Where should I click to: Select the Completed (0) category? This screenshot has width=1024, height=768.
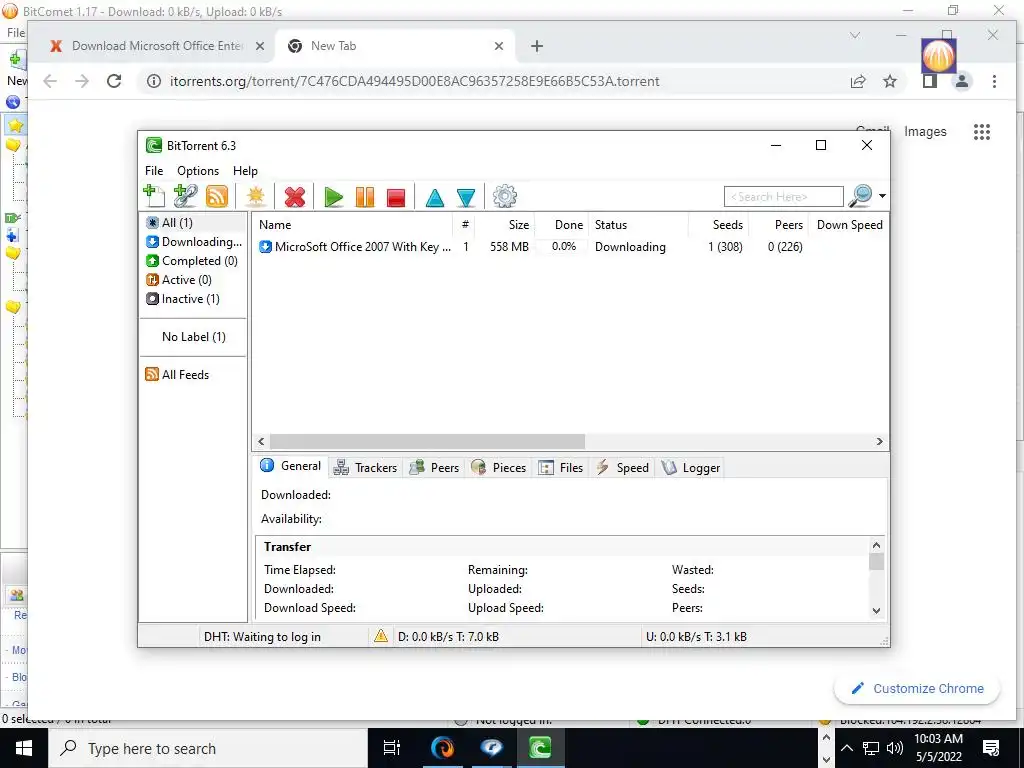[x=191, y=261]
